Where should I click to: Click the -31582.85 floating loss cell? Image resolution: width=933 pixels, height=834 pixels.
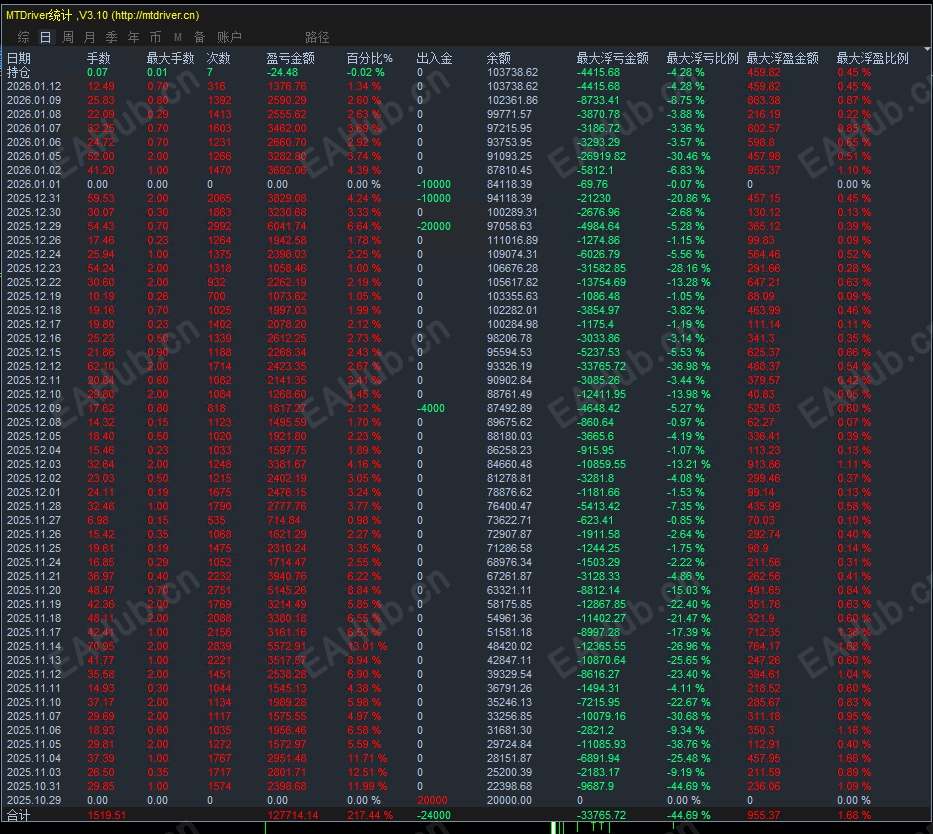tap(601, 268)
